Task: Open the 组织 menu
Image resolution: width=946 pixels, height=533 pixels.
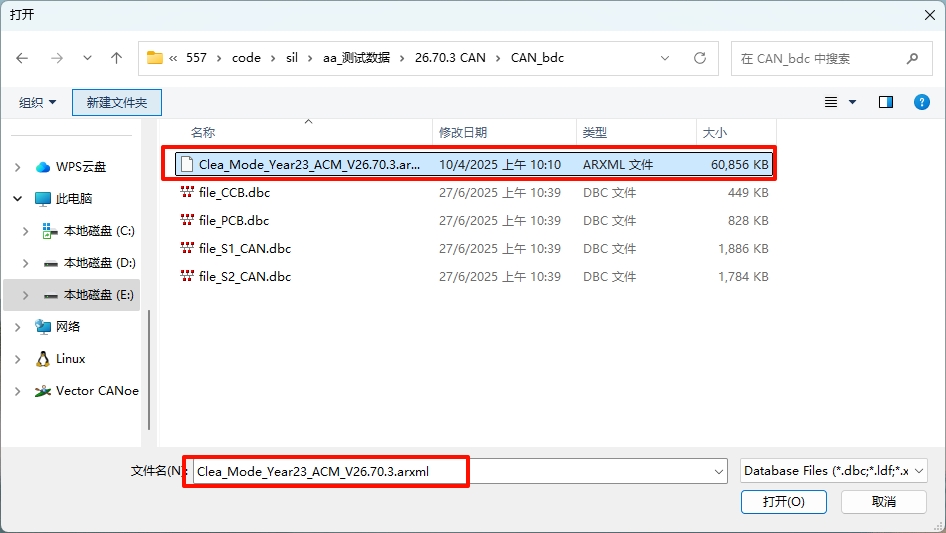Action: [38, 102]
